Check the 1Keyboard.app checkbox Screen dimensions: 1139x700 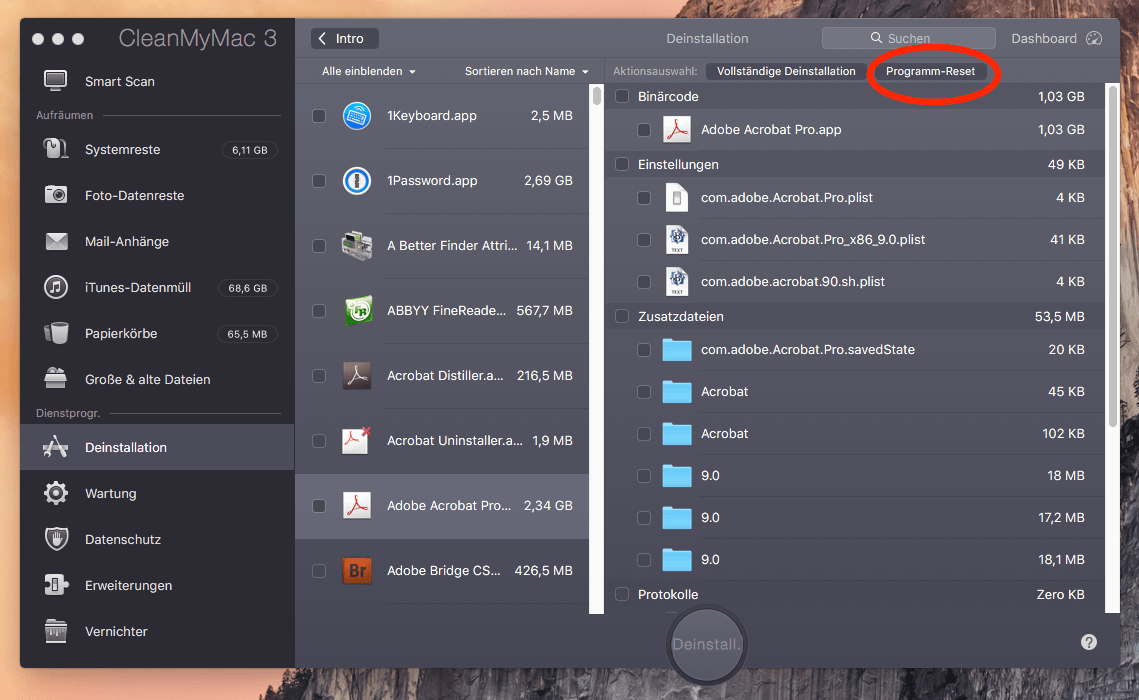click(319, 116)
